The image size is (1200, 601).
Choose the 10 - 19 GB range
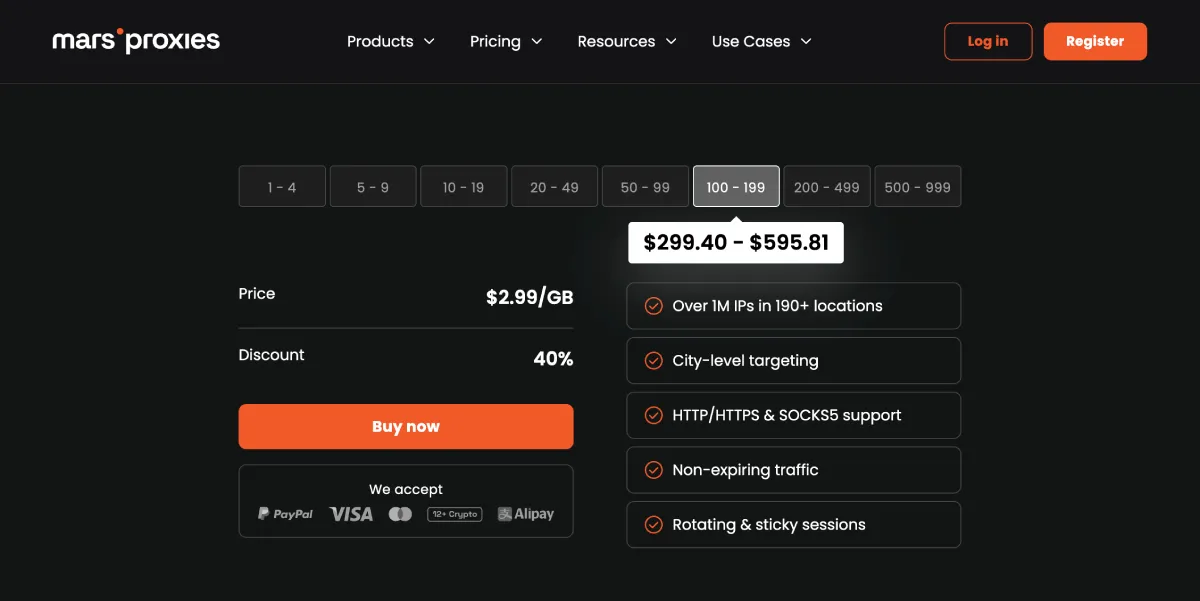(464, 187)
